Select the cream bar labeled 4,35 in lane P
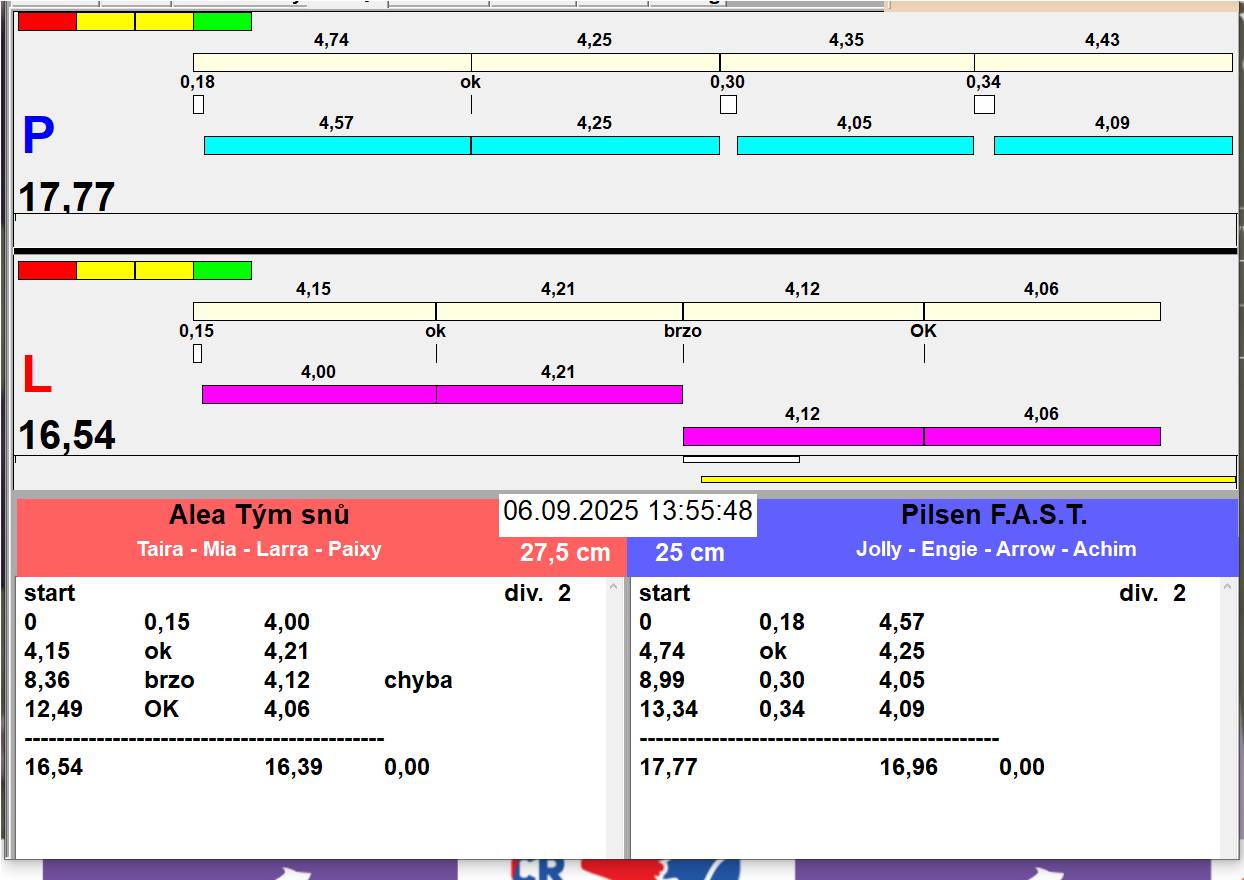This screenshot has height=880, width=1244. 847,62
